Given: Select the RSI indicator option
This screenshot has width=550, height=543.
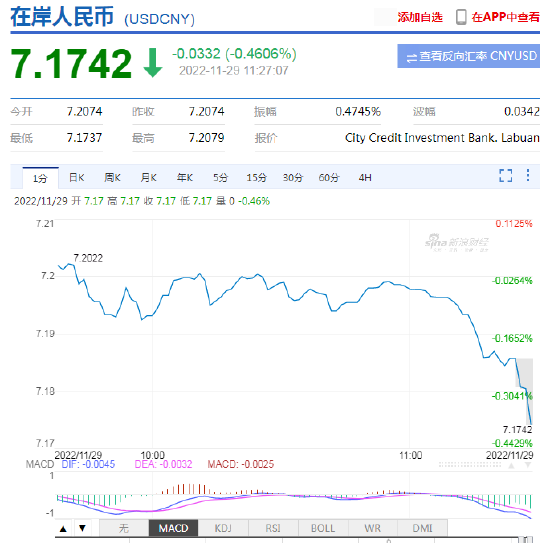Looking at the screenshot, I should [x=273, y=528].
